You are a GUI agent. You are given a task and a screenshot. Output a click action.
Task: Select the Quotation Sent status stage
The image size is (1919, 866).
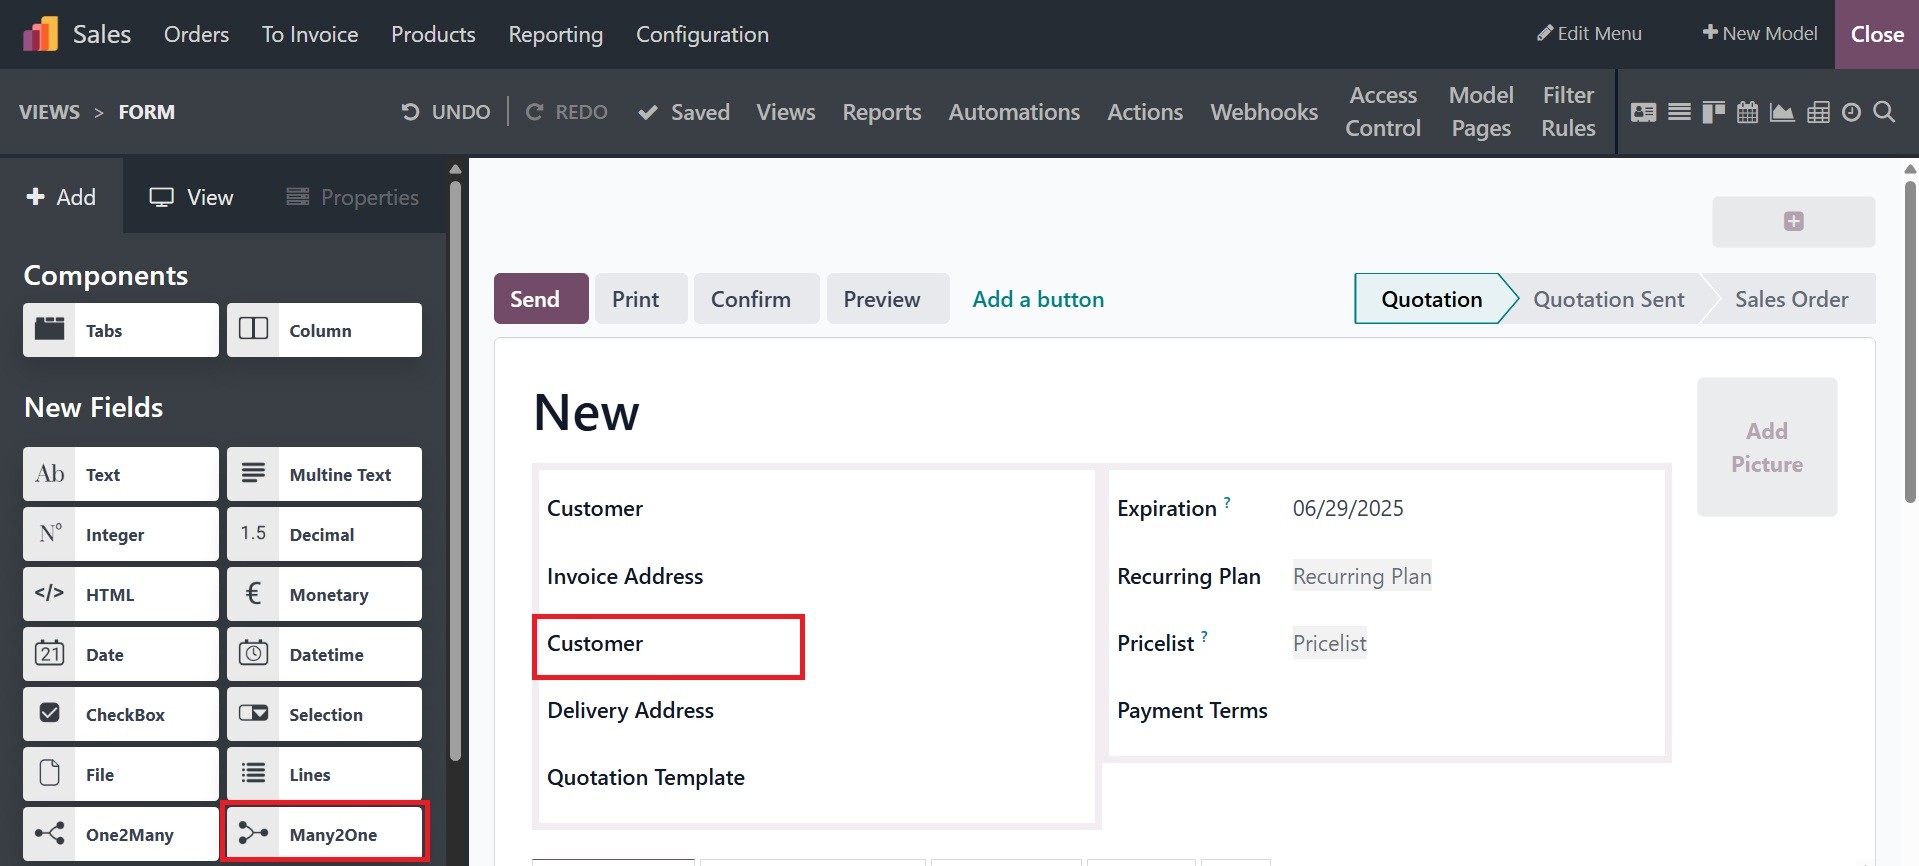click(x=1608, y=299)
